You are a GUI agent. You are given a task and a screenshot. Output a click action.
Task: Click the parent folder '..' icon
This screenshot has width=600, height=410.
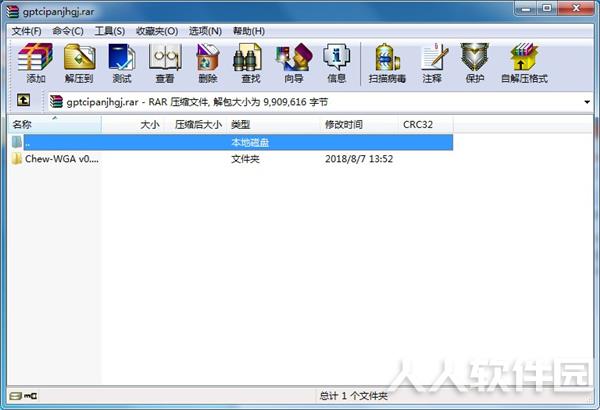[17, 142]
